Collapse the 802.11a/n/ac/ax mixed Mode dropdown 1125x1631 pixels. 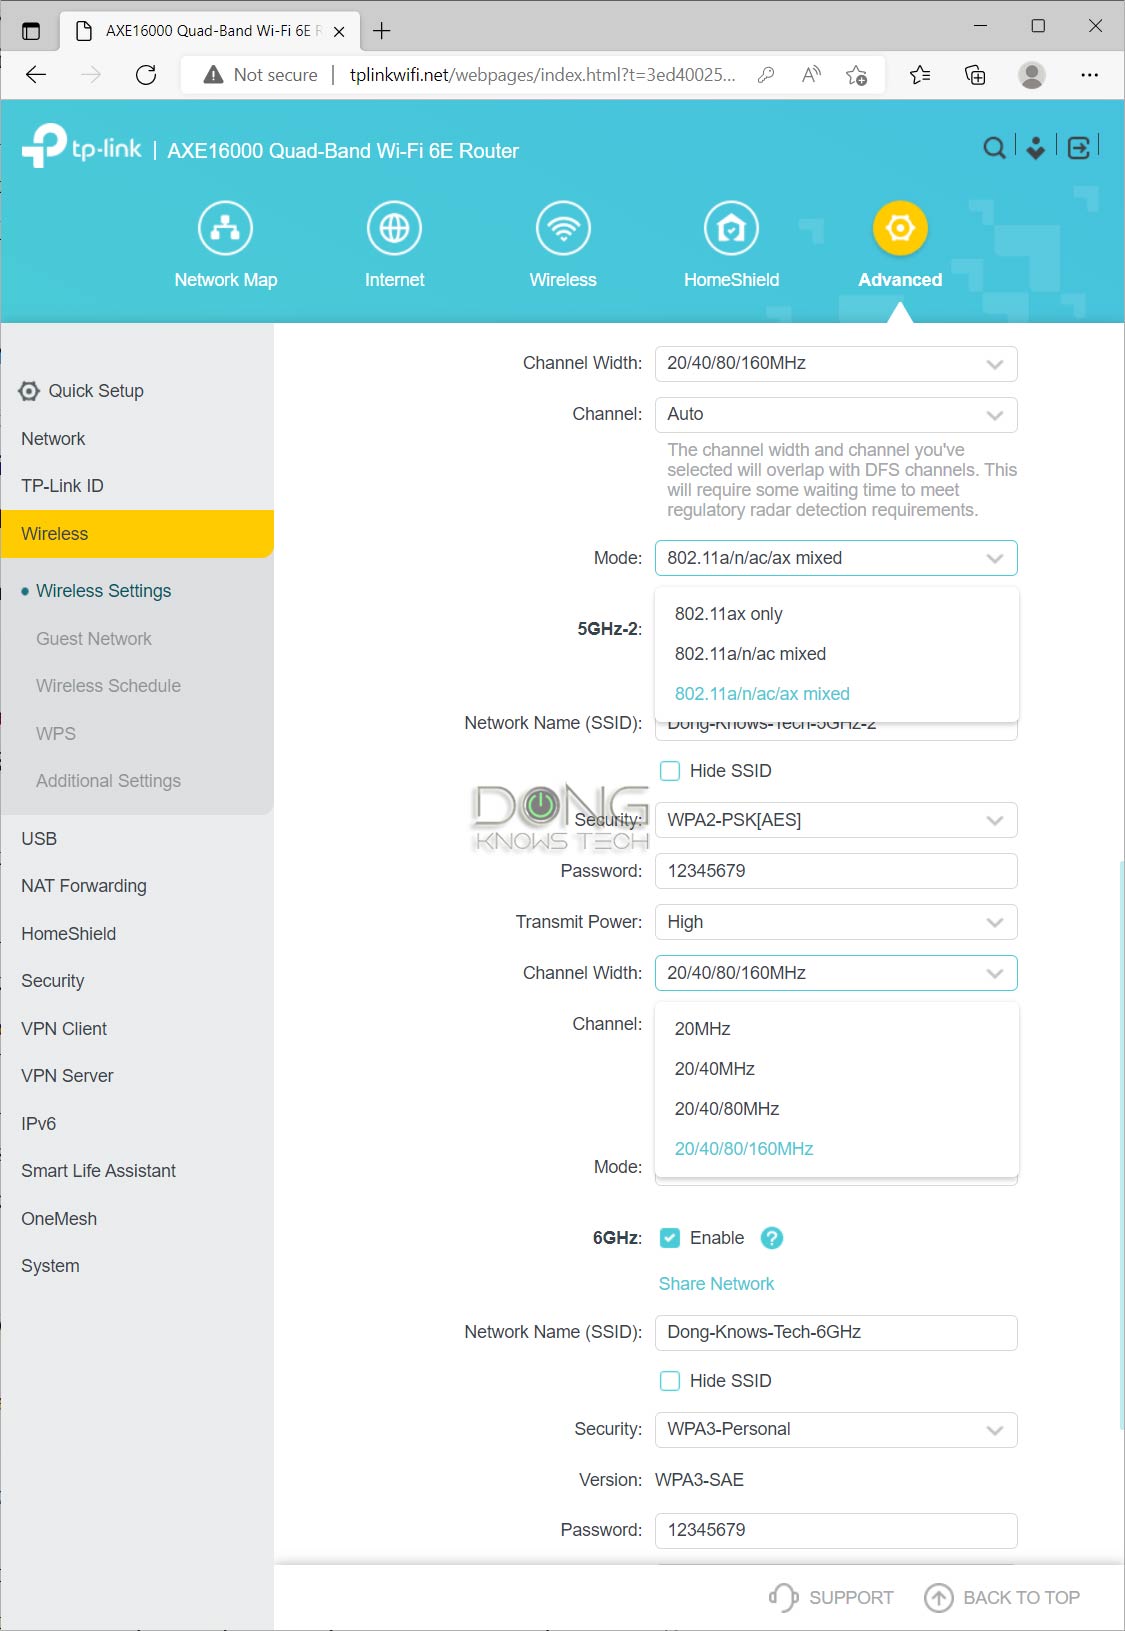tap(836, 558)
